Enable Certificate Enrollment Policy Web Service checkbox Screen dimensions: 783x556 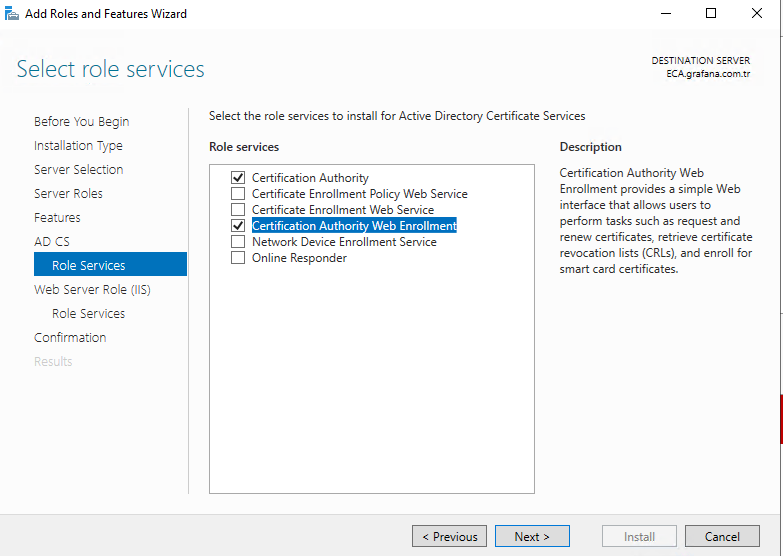[x=238, y=193]
